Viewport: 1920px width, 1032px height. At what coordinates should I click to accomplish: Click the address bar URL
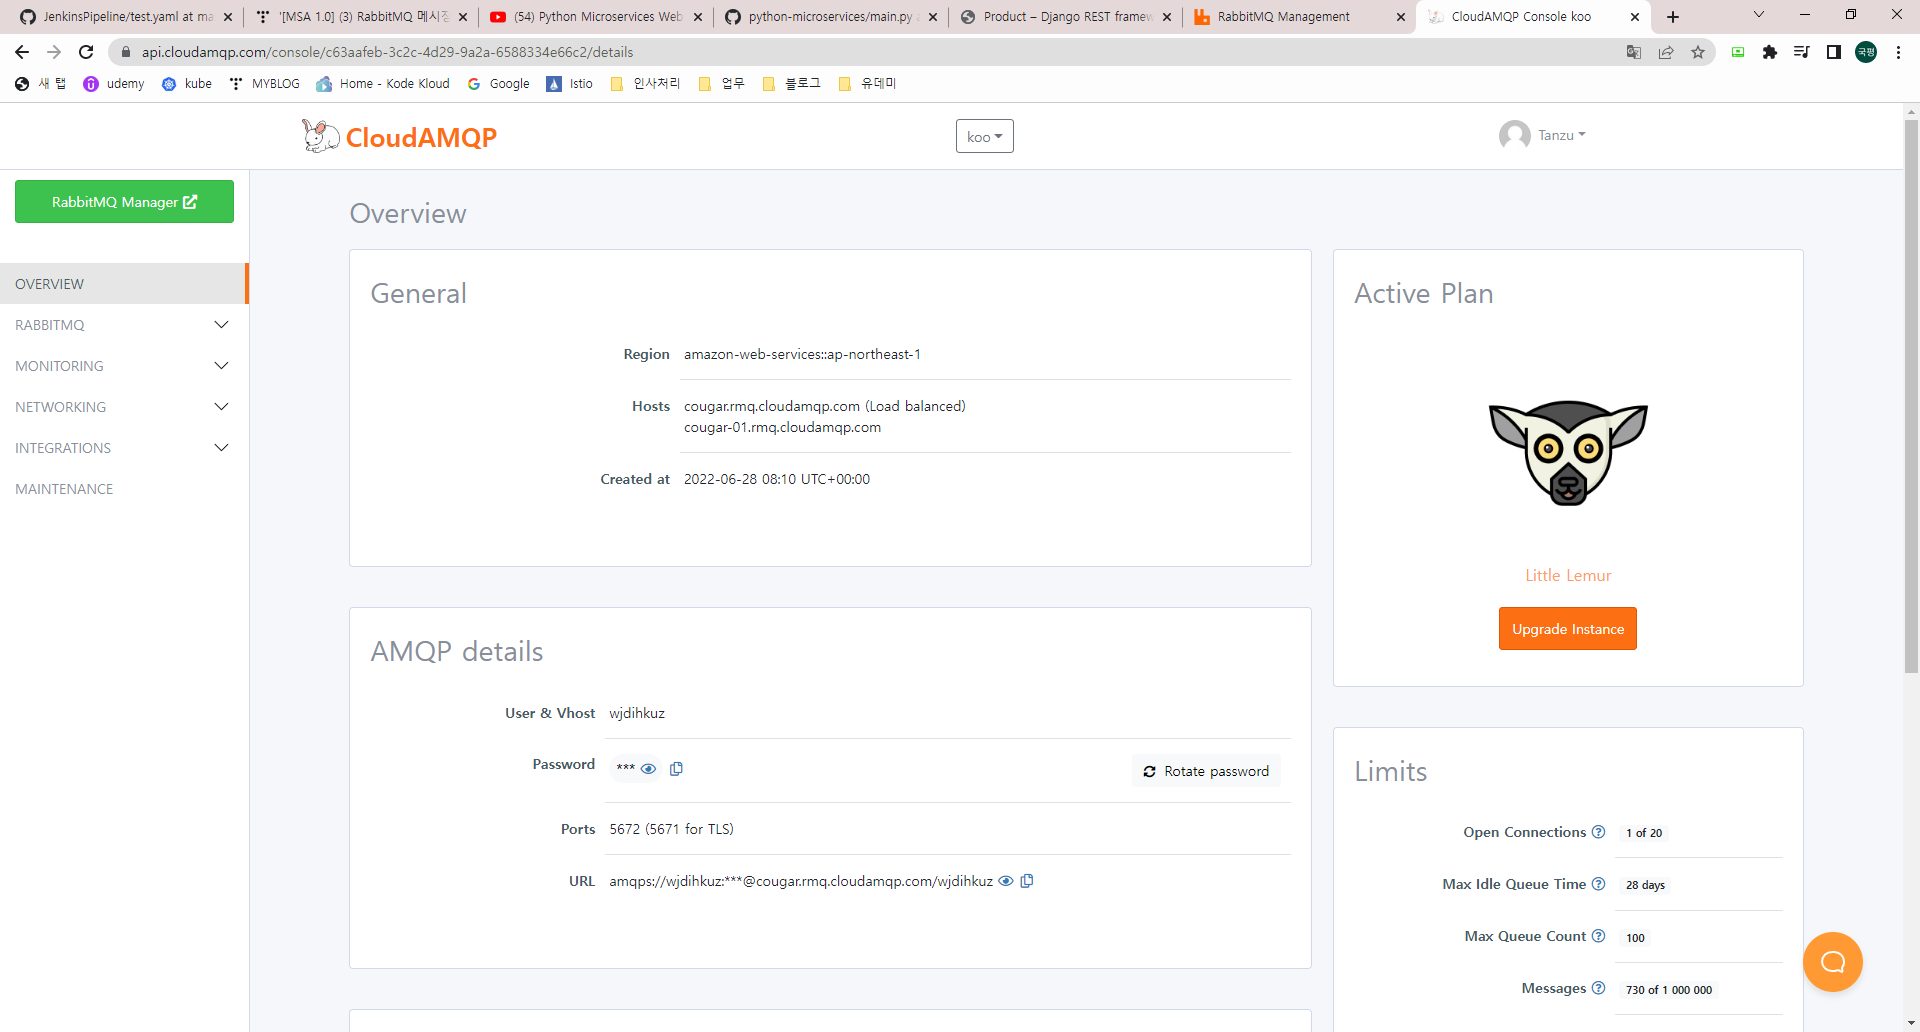pos(387,52)
